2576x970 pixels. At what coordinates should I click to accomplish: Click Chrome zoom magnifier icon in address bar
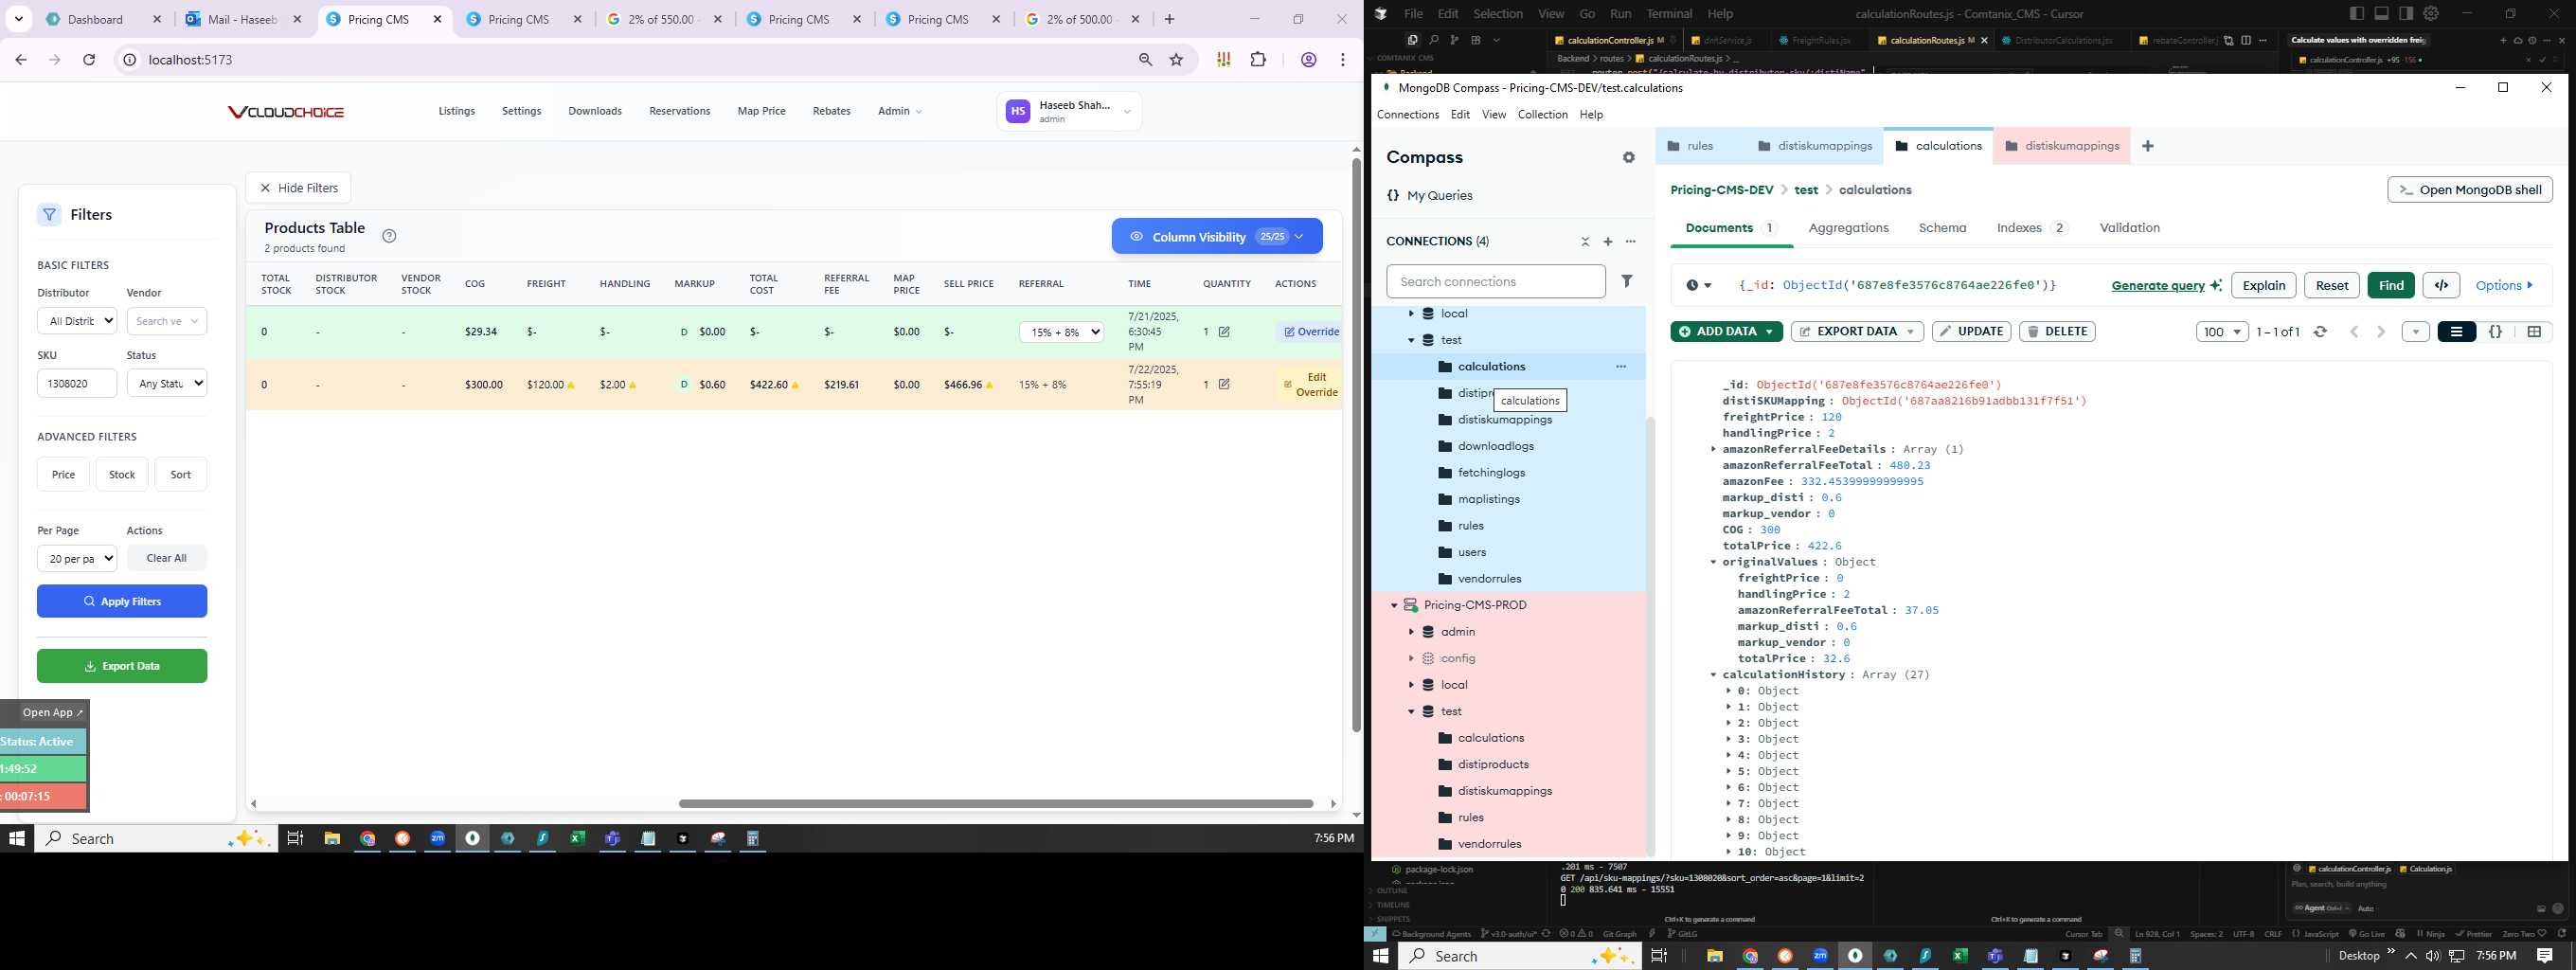coord(1146,60)
